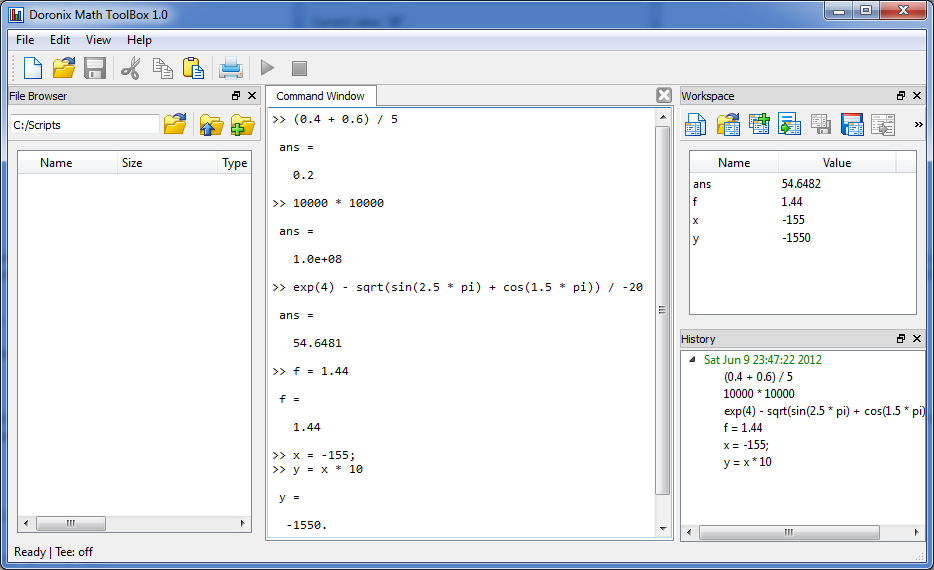This screenshot has width=934, height=570.
Task: Close the Command Window tab with X
Action: (x=664, y=95)
